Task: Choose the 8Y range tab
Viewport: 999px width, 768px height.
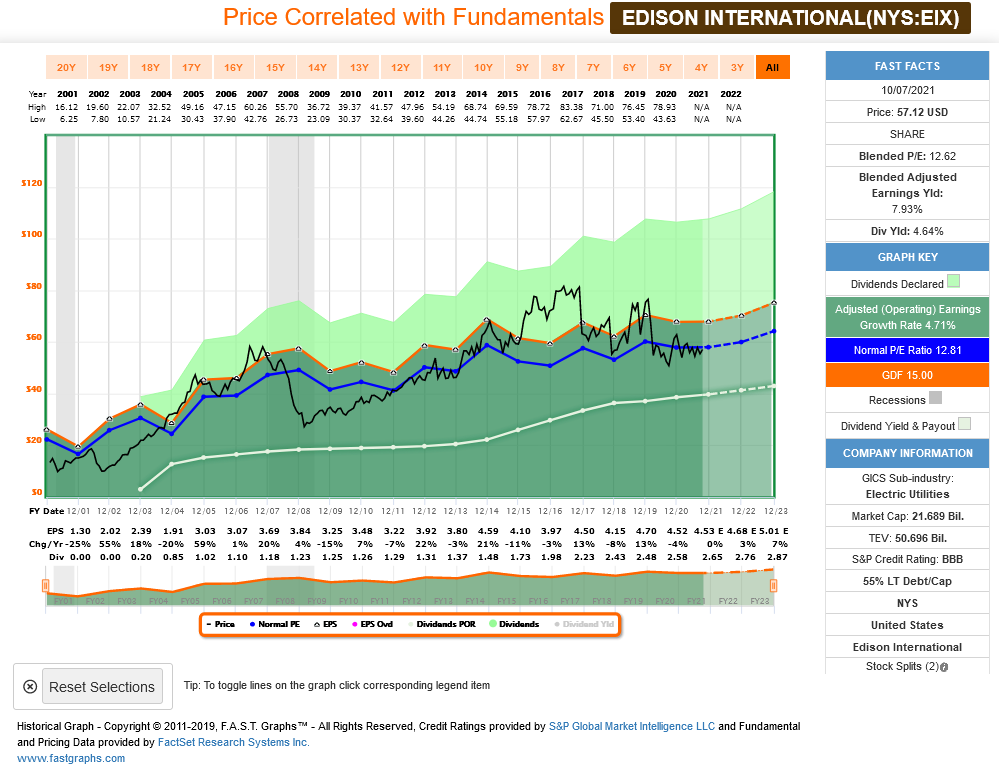Action: pos(558,68)
